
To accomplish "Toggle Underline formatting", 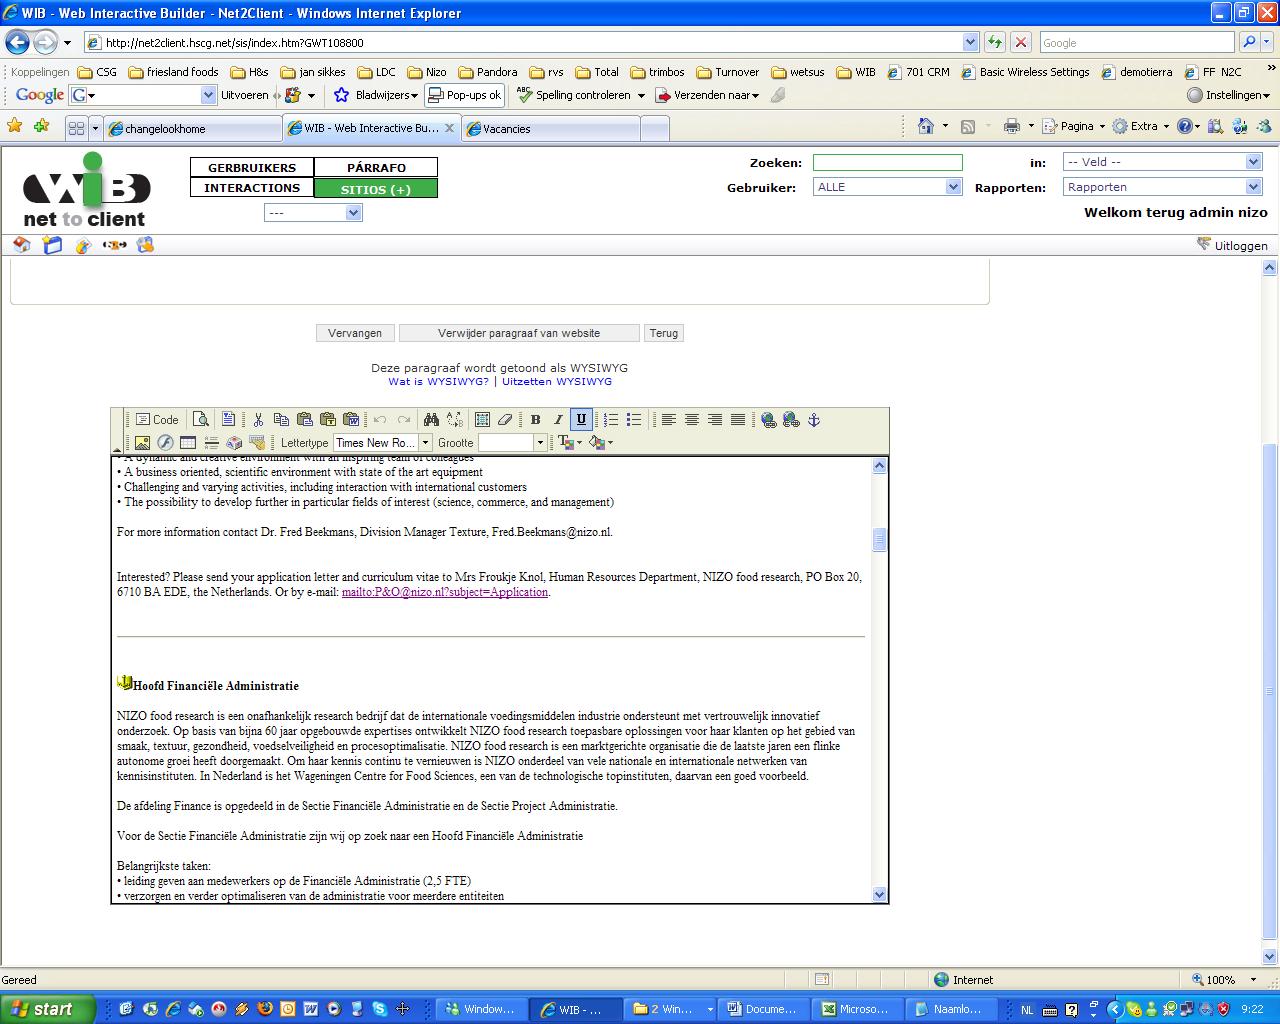I will [581, 420].
